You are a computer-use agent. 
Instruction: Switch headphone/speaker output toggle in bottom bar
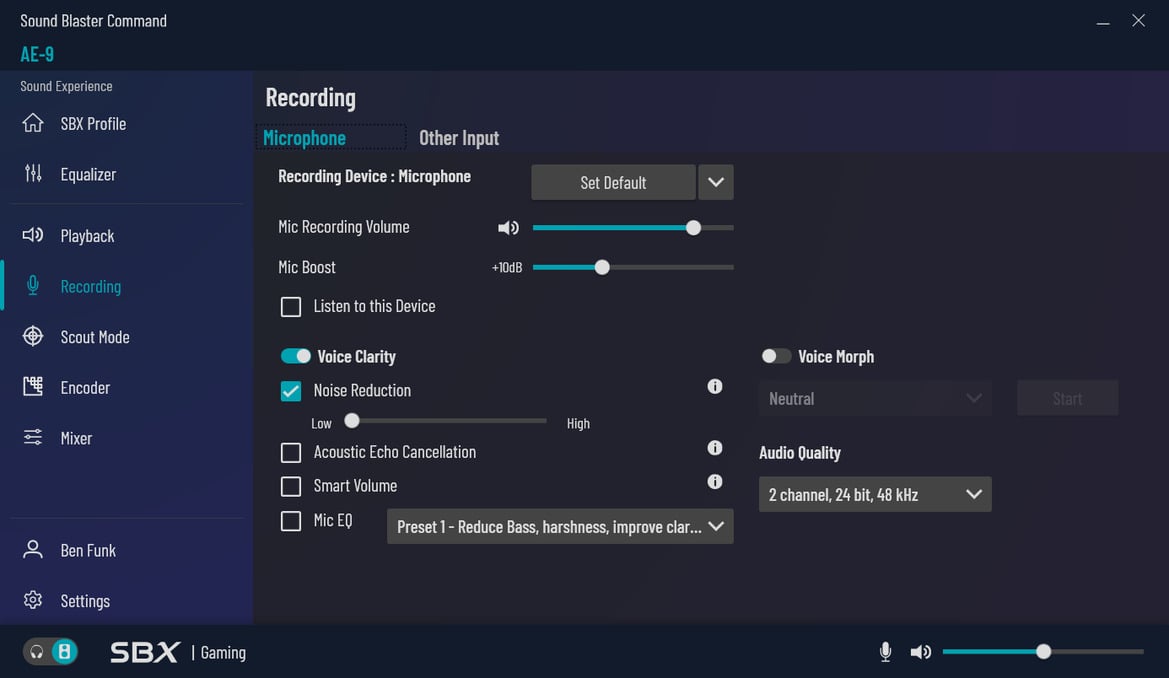(x=50, y=652)
